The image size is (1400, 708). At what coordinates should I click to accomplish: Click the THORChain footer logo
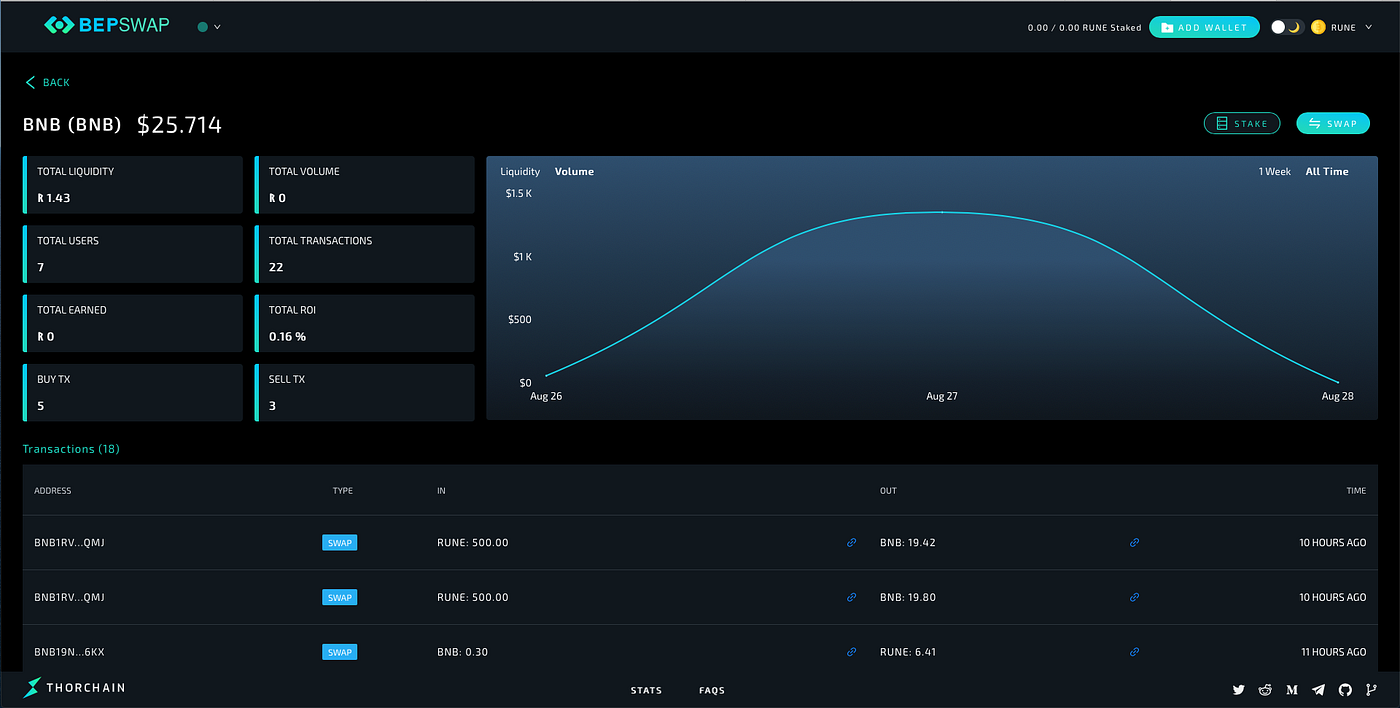point(75,687)
